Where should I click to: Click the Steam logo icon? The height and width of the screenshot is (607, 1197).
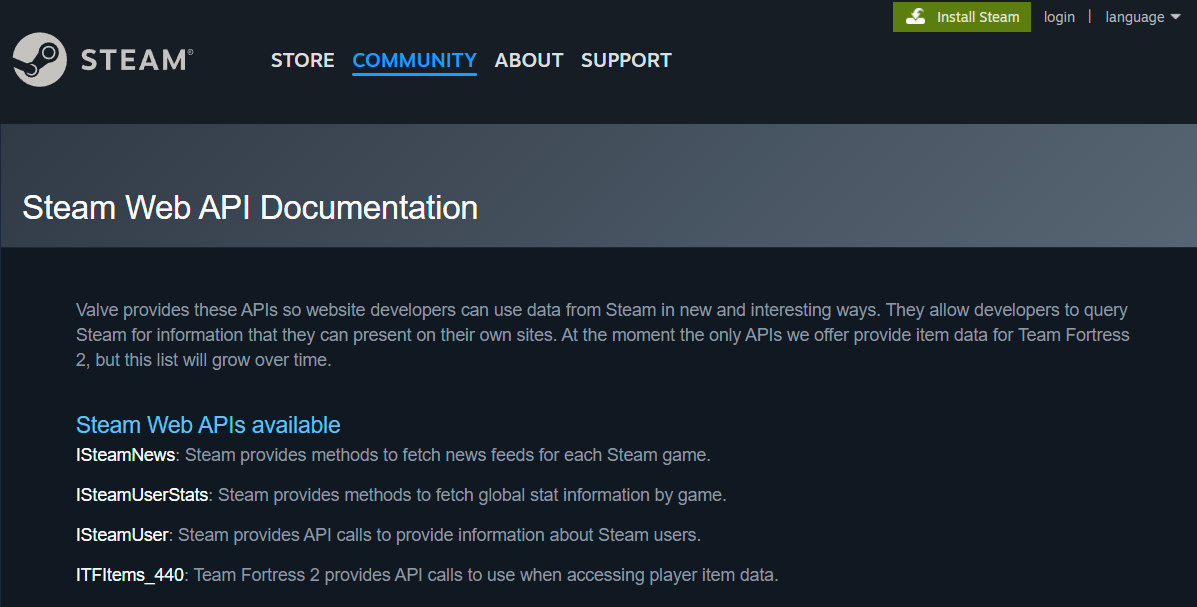pyautogui.click(x=40, y=60)
